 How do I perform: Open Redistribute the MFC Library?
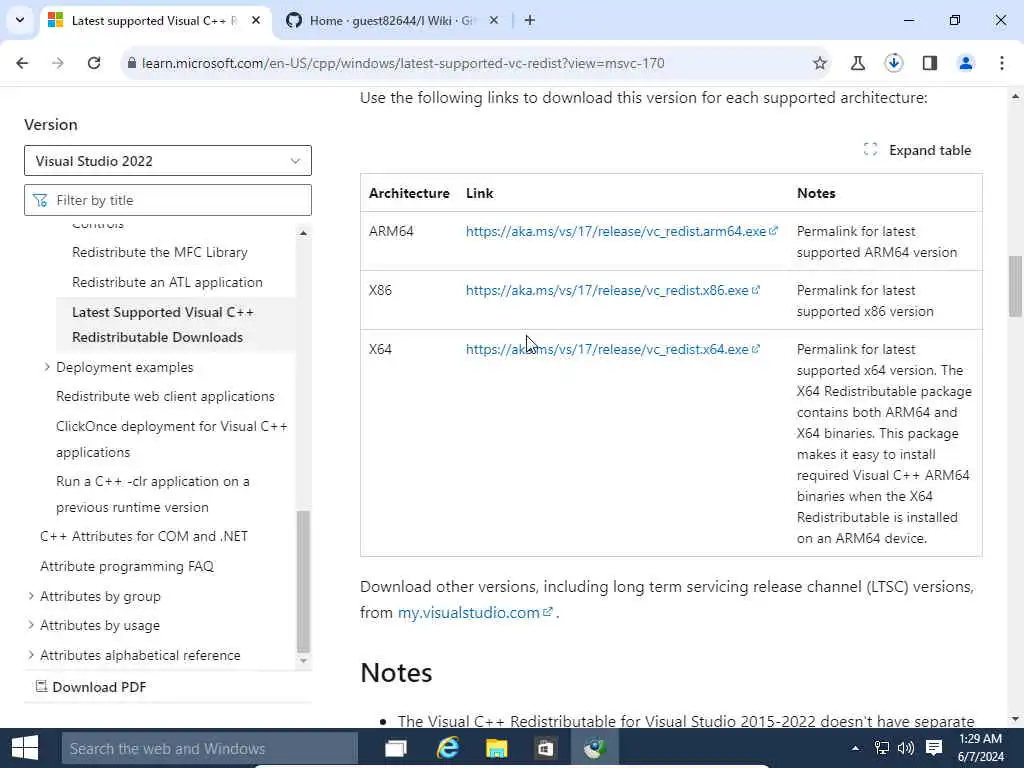click(159, 252)
